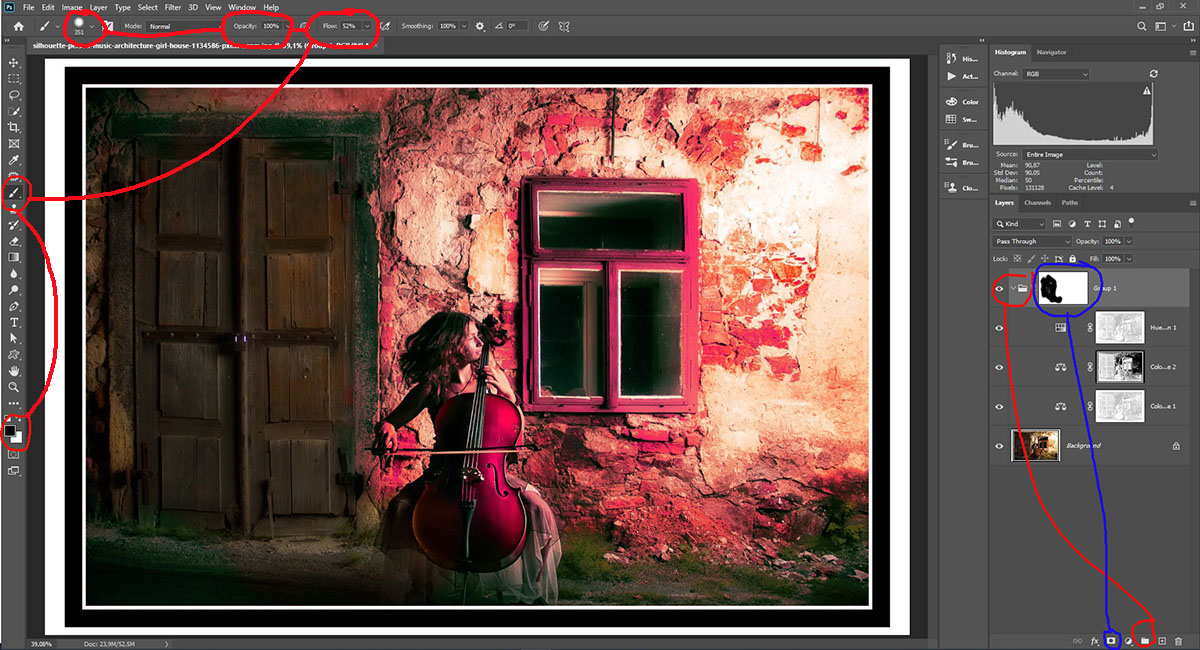The width and height of the screenshot is (1200, 650).
Task: Hide the Hue/Saturation adjustment layer
Action: (999, 327)
